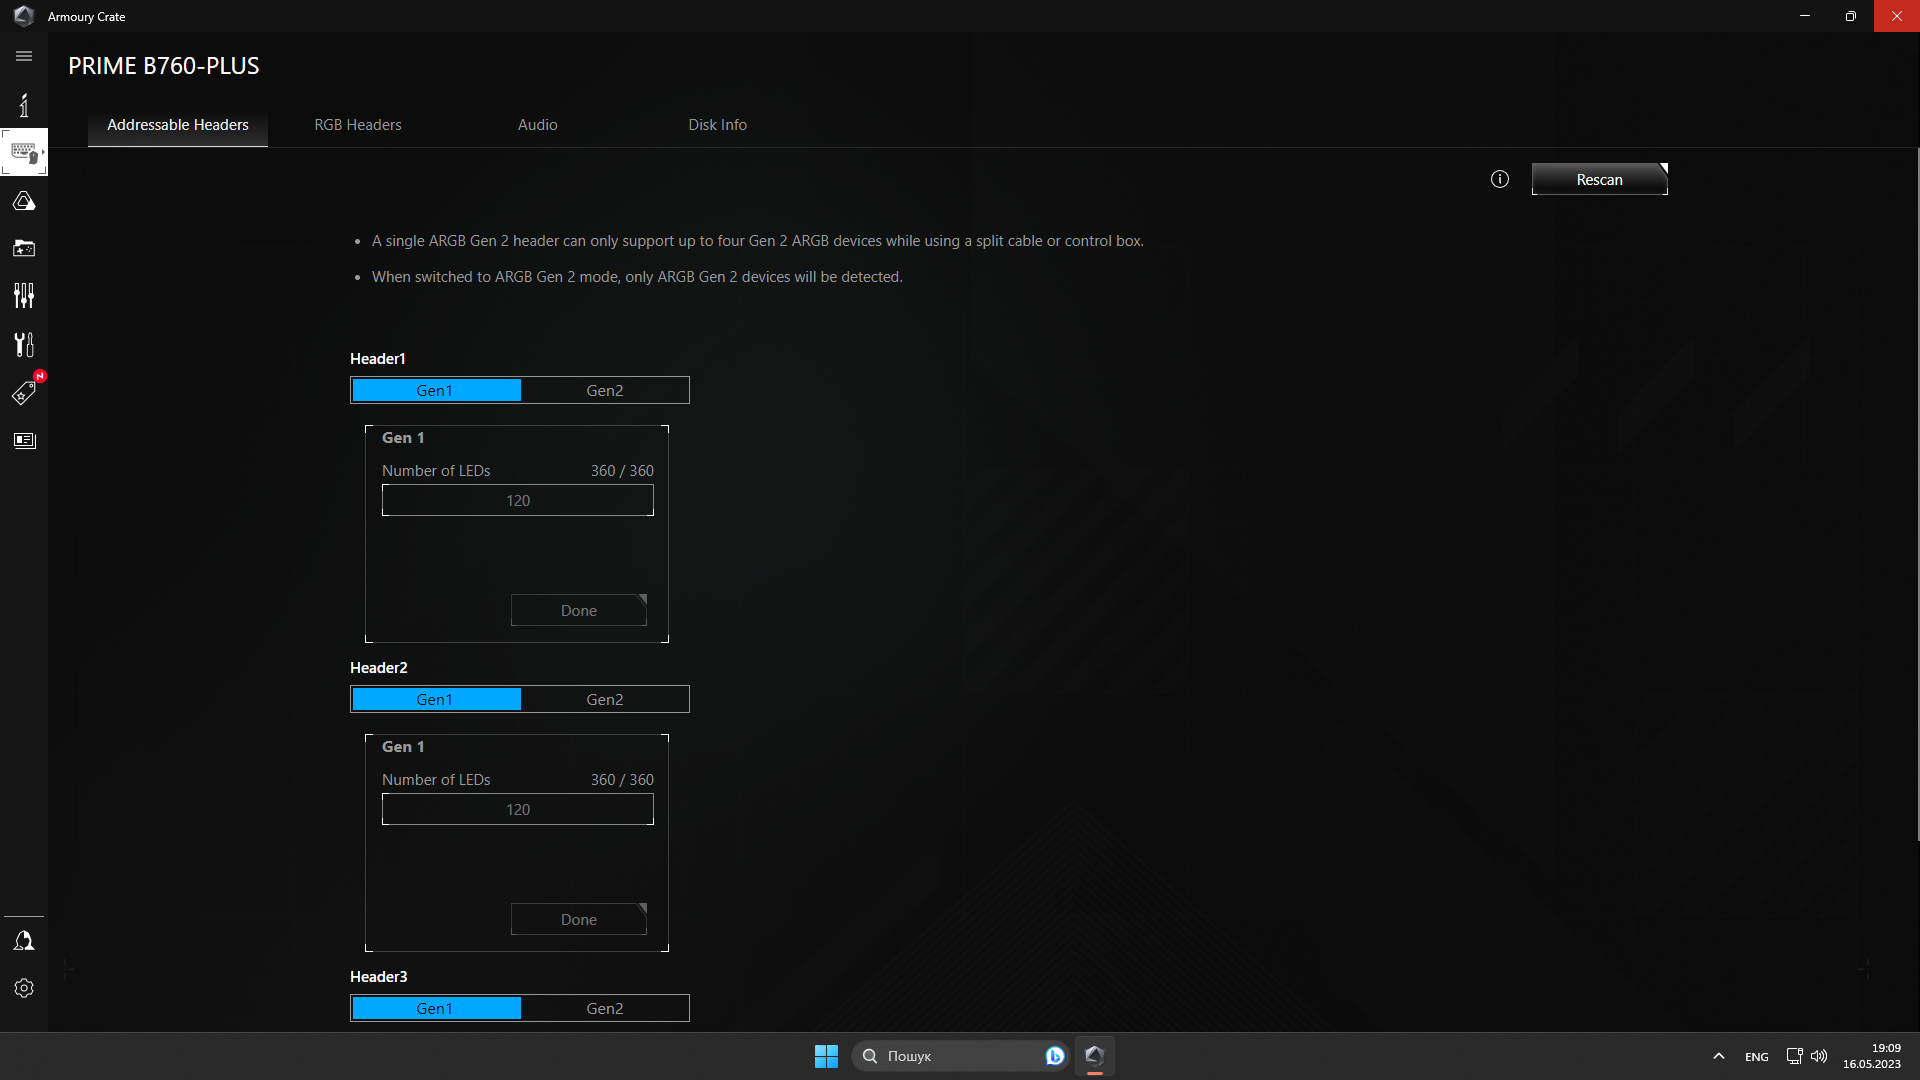This screenshot has width=1920, height=1080.
Task: Switch Header2 to Gen2 mode
Action: point(604,699)
